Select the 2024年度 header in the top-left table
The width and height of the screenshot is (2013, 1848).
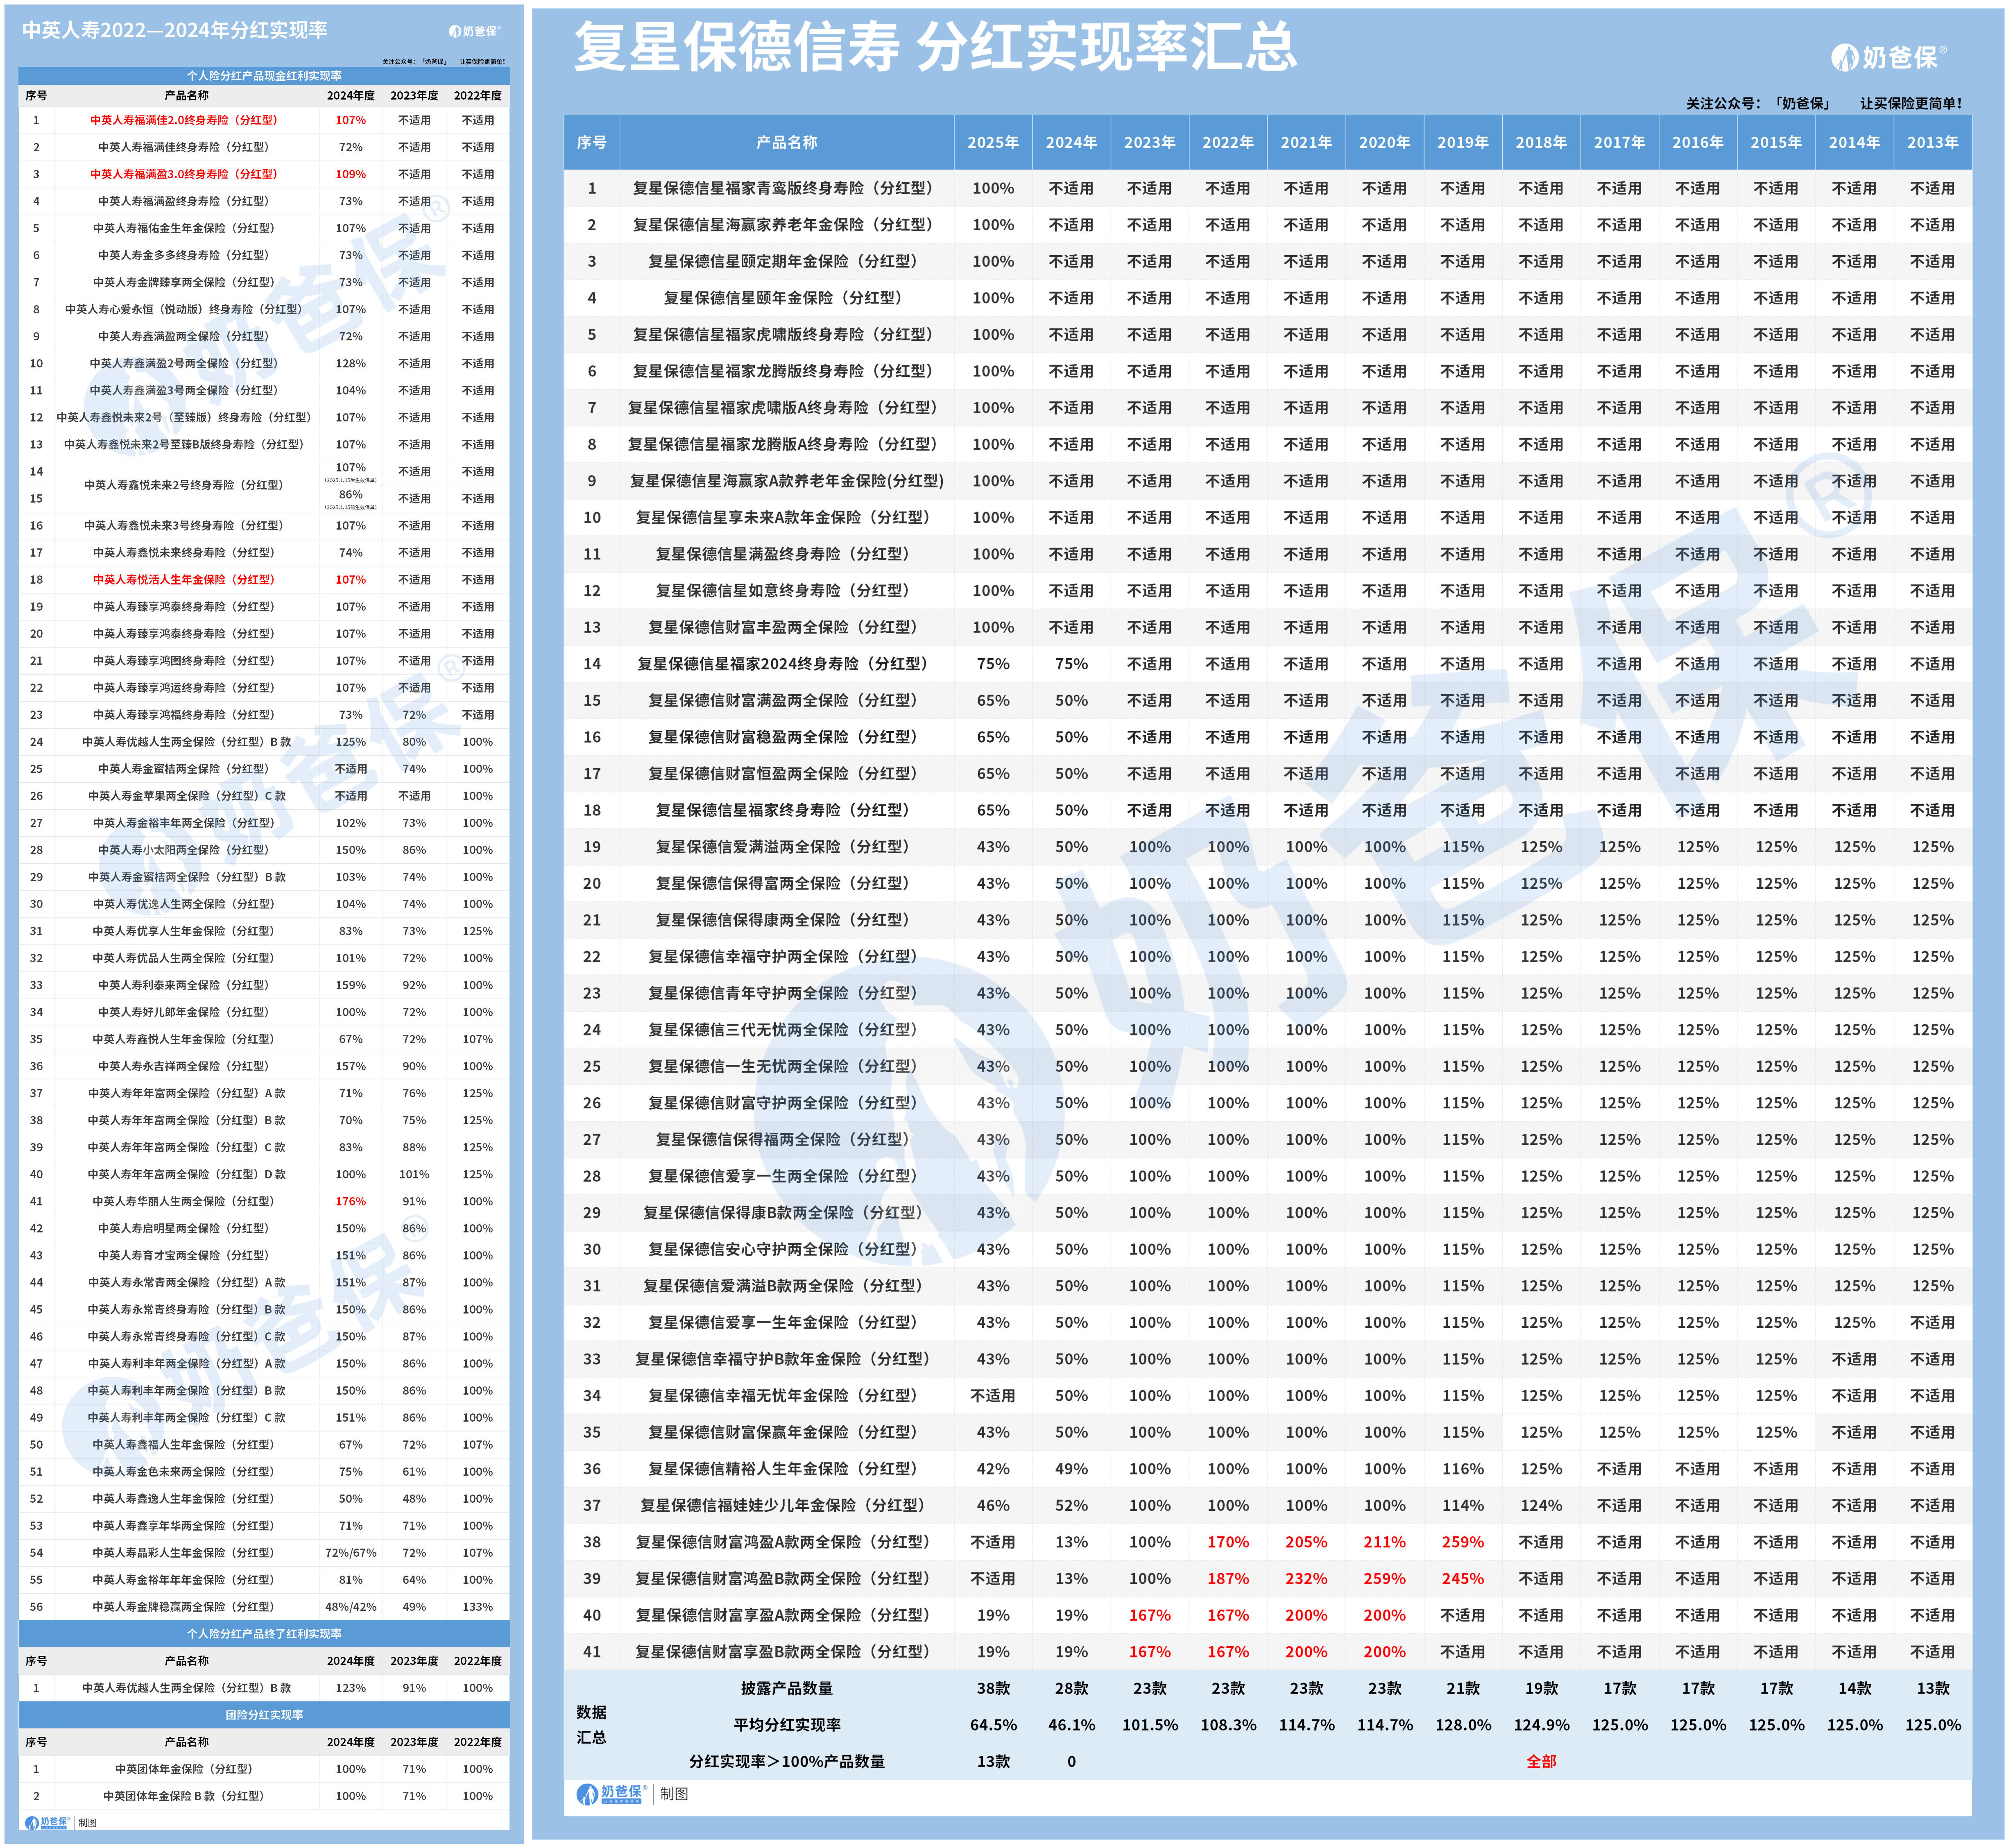tap(350, 96)
